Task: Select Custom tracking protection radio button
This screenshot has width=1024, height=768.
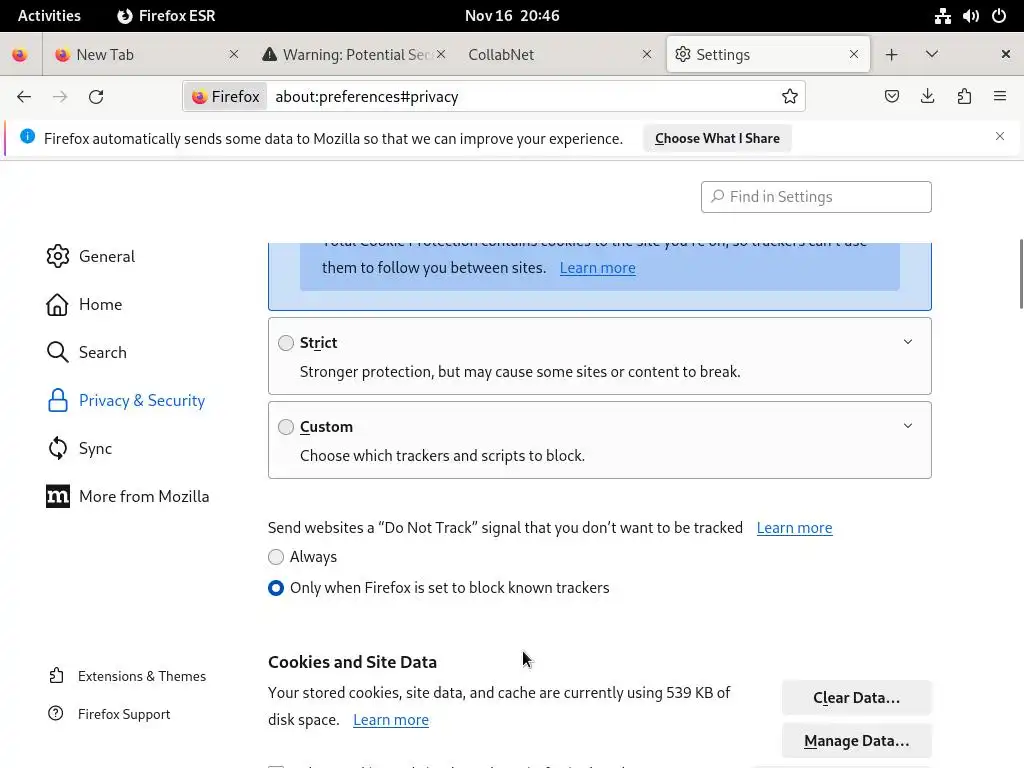Action: coord(286,427)
